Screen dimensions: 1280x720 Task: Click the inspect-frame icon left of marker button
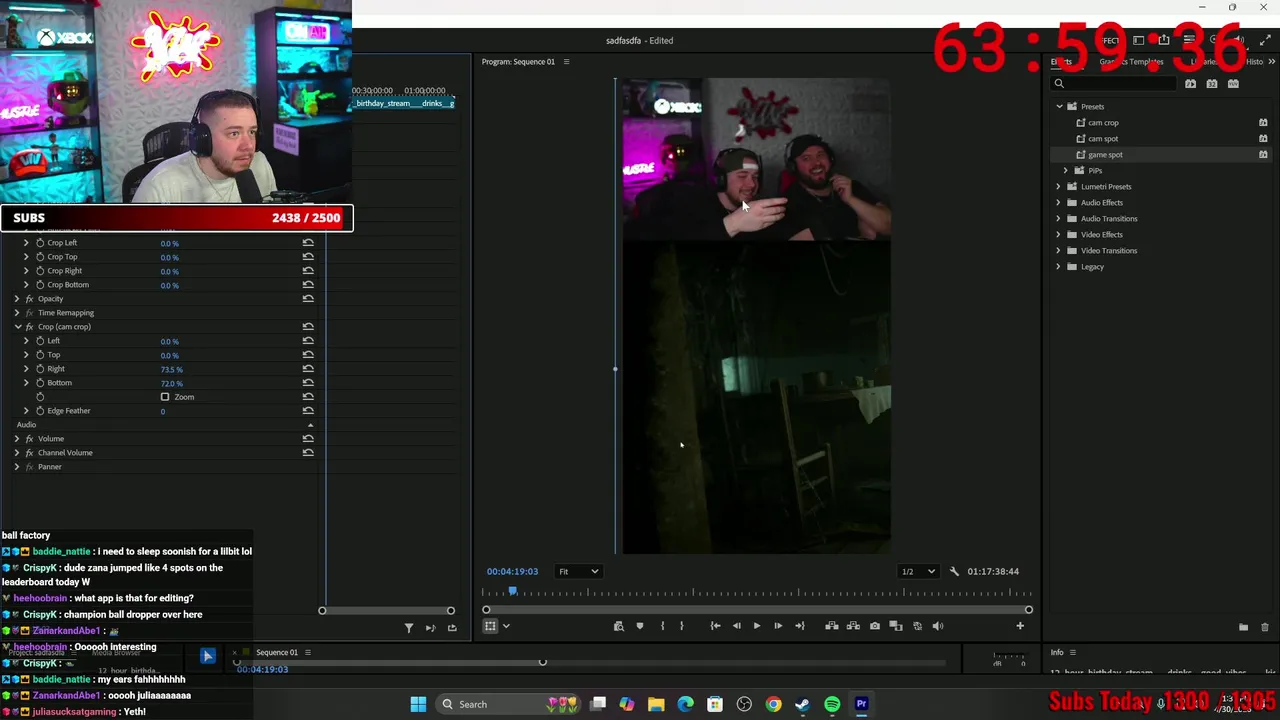tap(618, 626)
